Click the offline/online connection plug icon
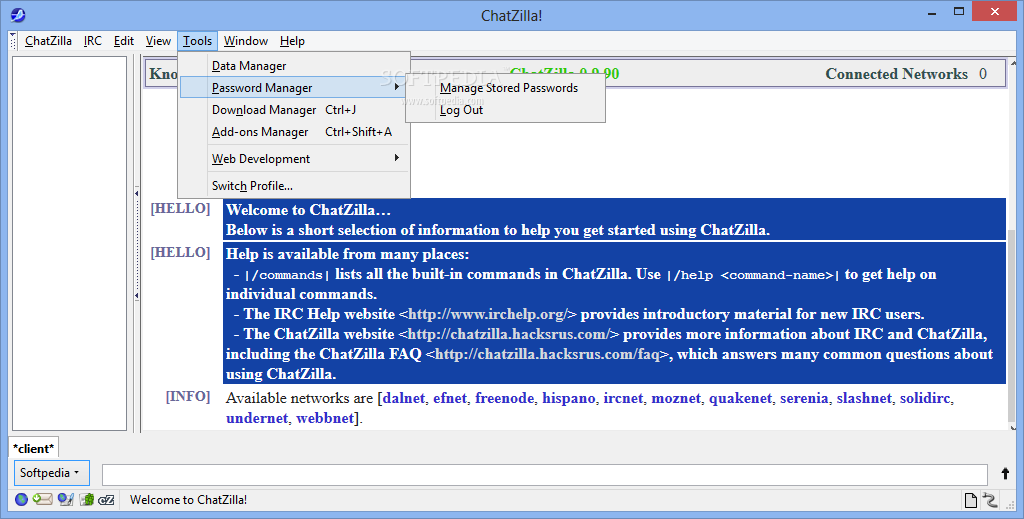Viewport: 1024px width, 519px height. coord(991,500)
